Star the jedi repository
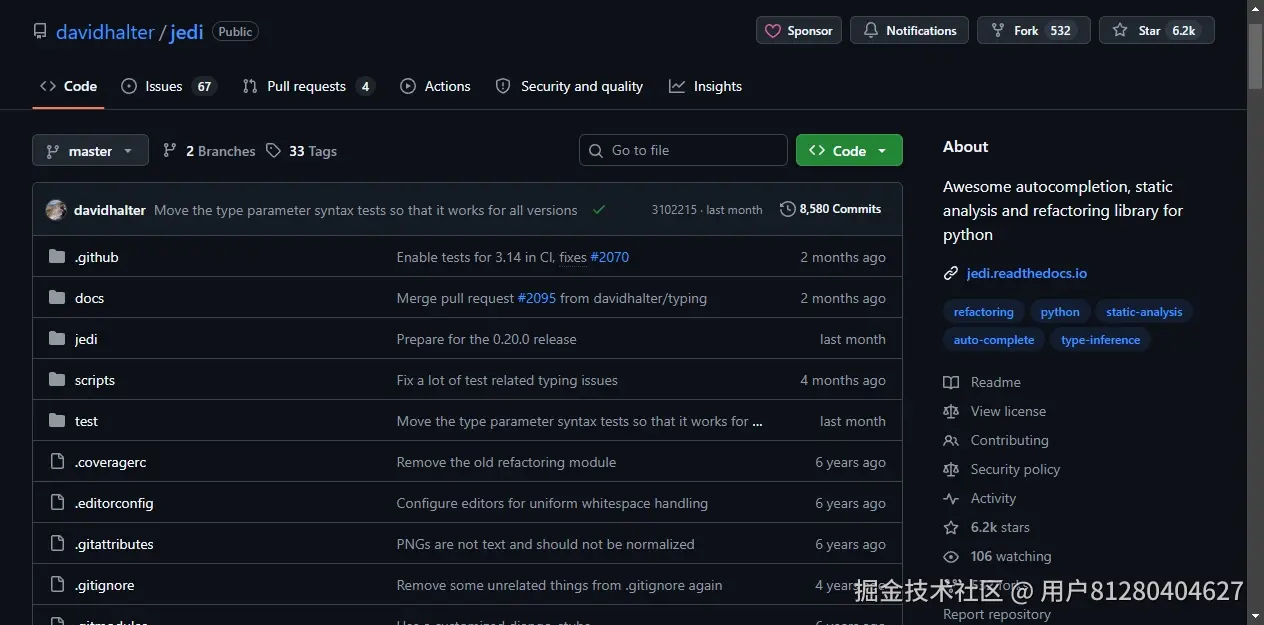 pyautogui.click(x=1157, y=31)
